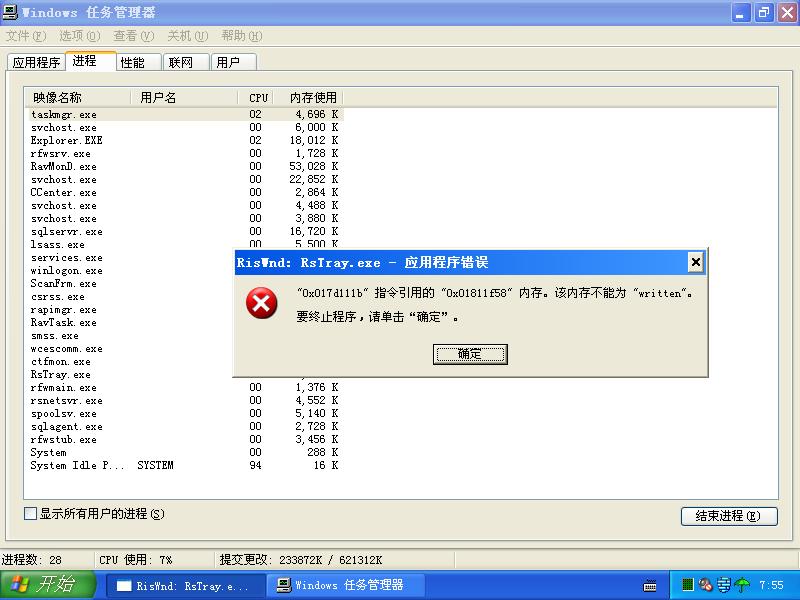Click the RisWnd window icon in the taskbar button
This screenshot has height=600, width=800.
coord(124,585)
